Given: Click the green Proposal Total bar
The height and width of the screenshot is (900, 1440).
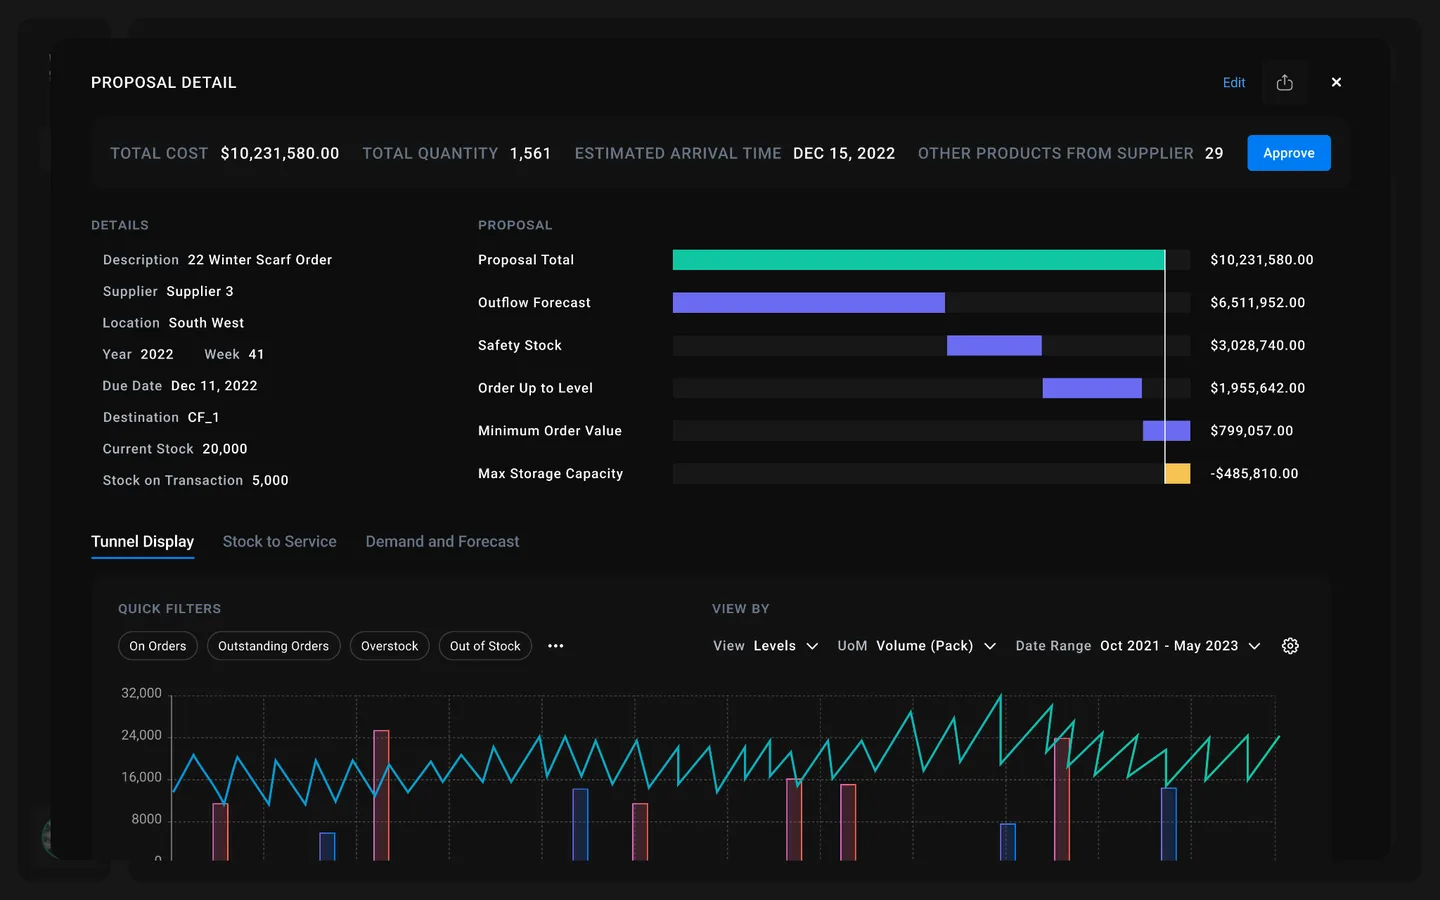Looking at the screenshot, I should click(x=919, y=259).
